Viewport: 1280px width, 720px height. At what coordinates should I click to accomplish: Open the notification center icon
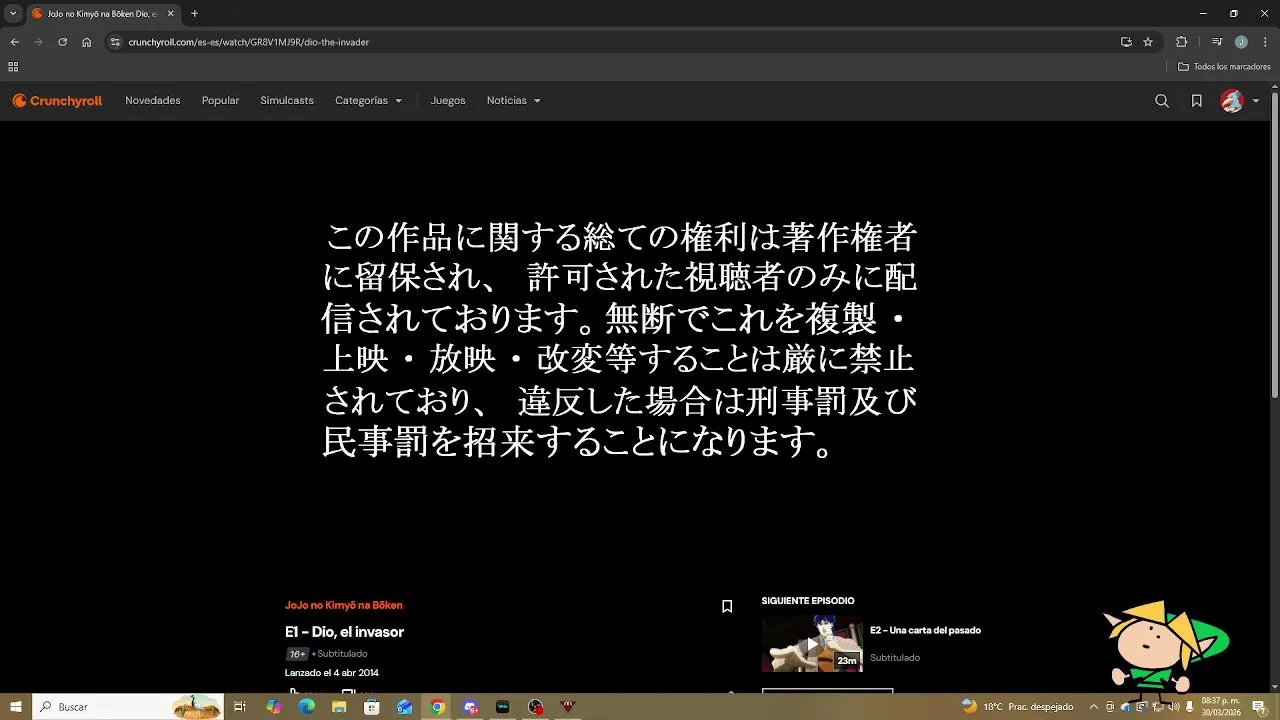point(1259,707)
